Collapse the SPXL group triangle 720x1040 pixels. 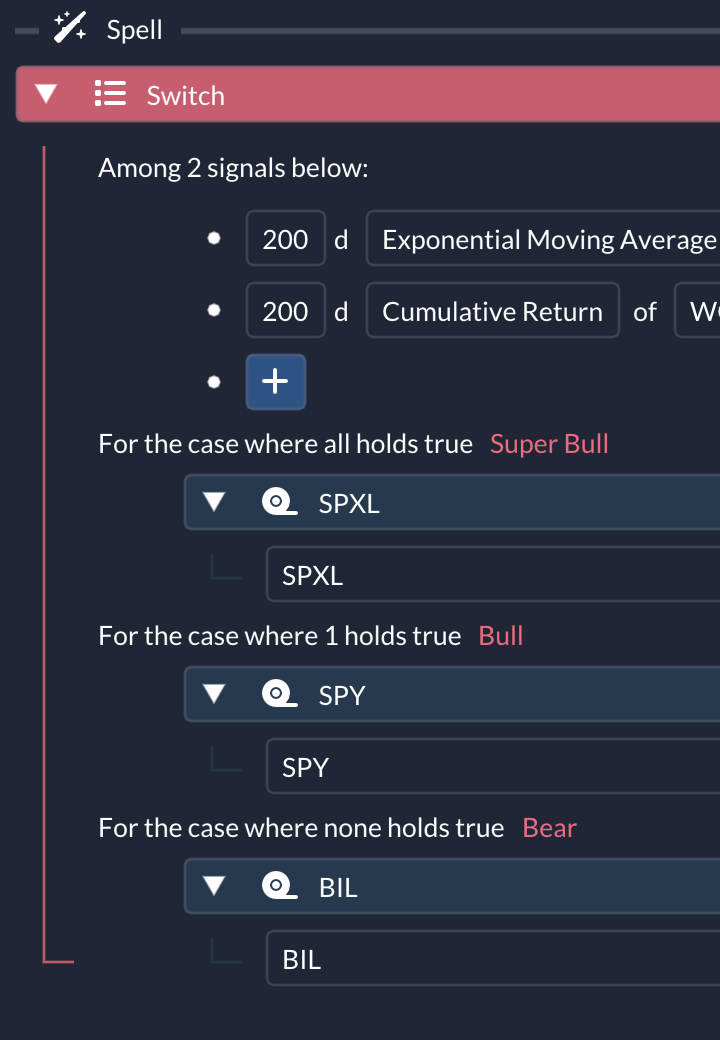(213, 501)
